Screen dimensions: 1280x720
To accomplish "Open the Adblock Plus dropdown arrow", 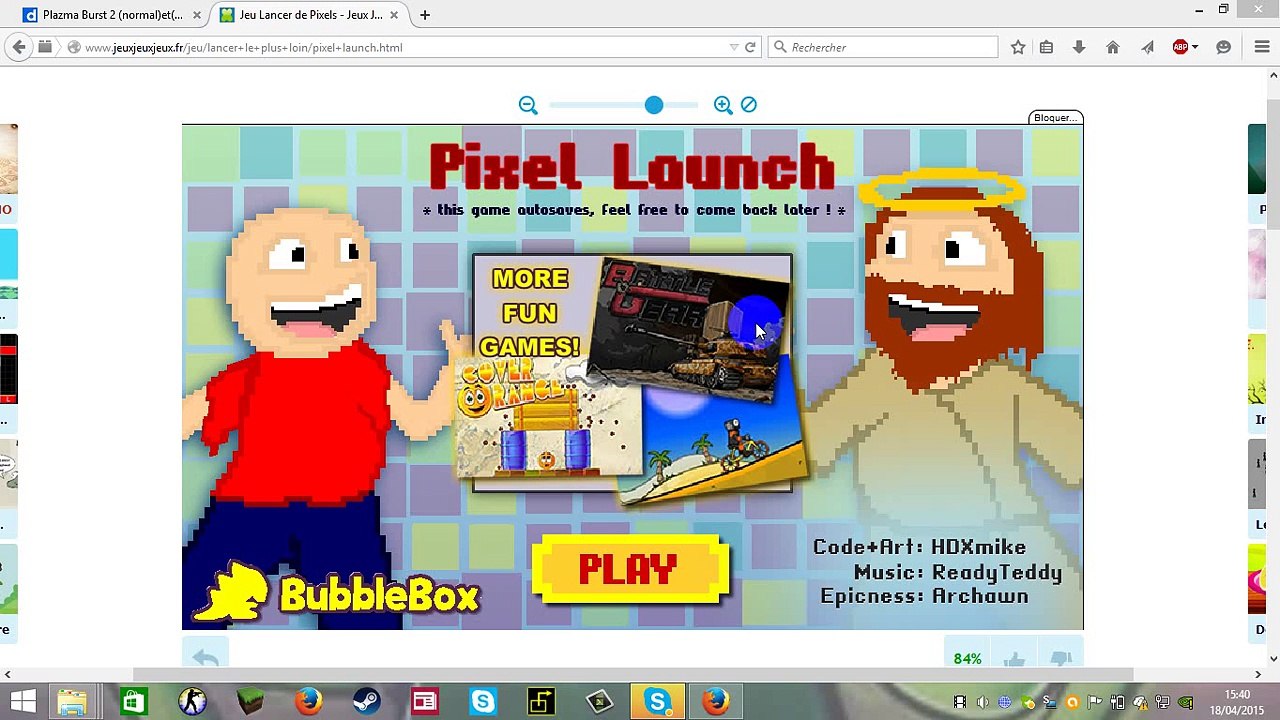I will click(x=1195, y=47).
